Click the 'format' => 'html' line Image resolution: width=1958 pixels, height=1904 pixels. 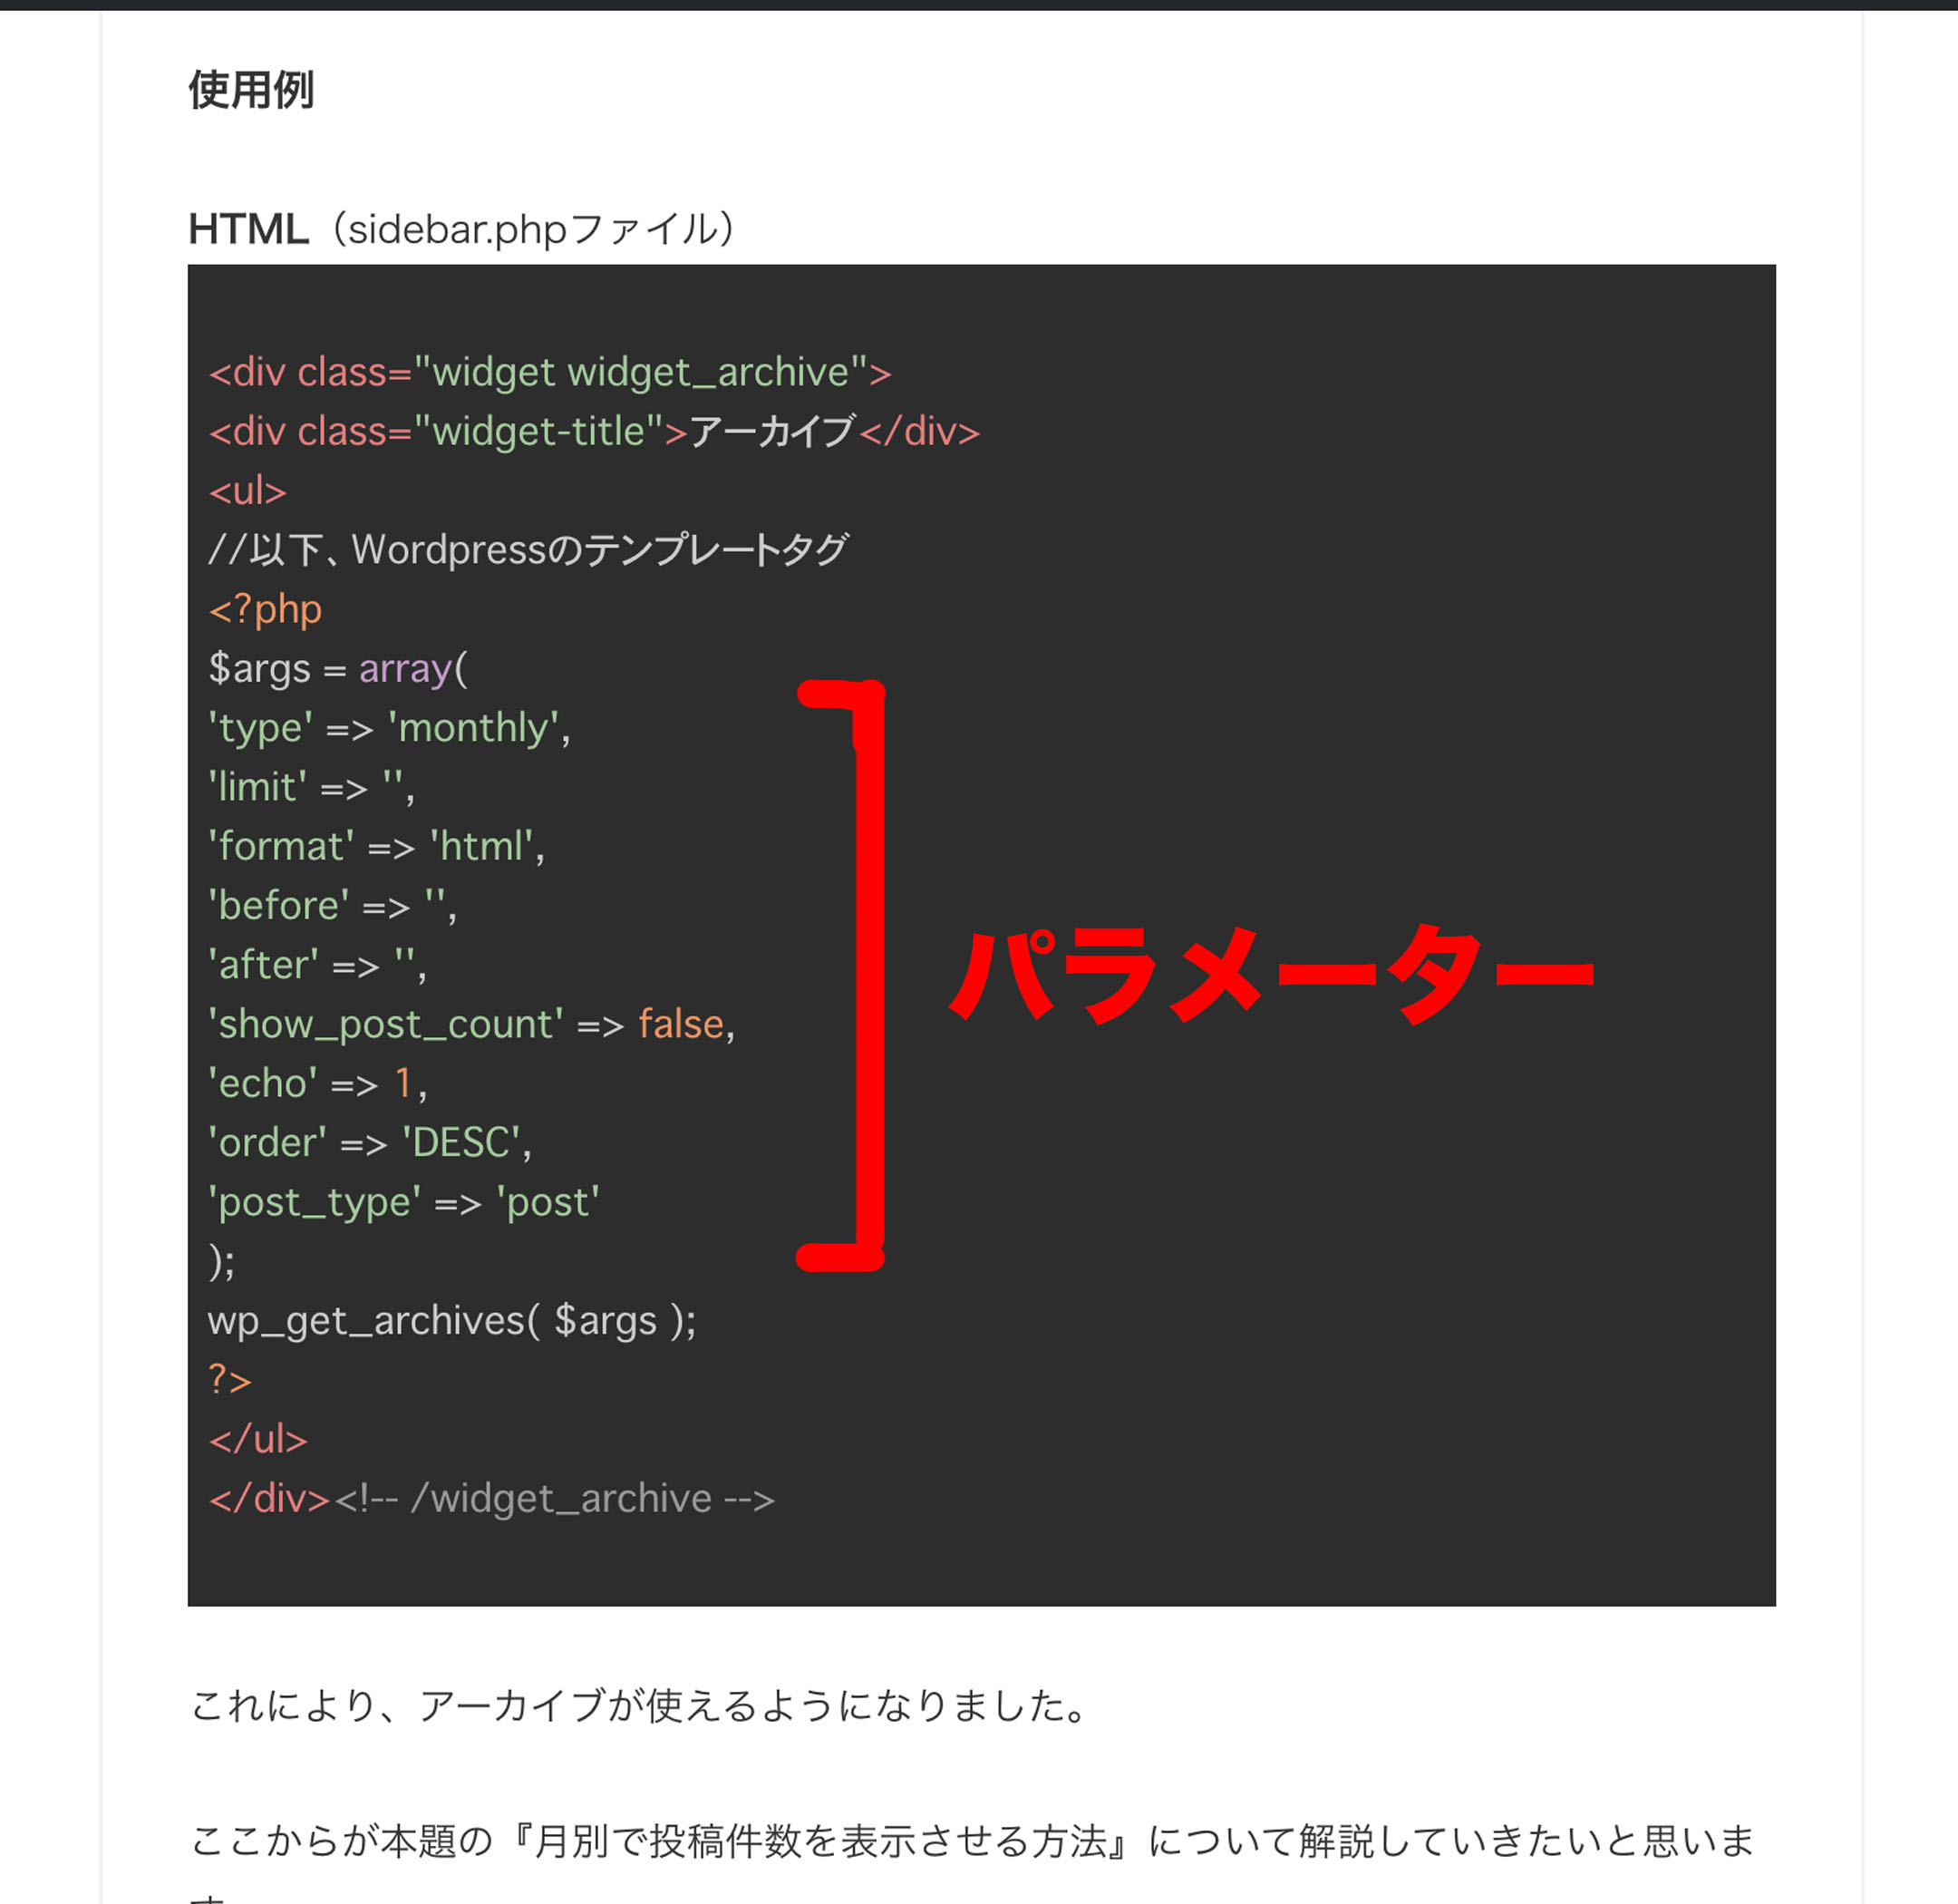[x=376, y=846]
